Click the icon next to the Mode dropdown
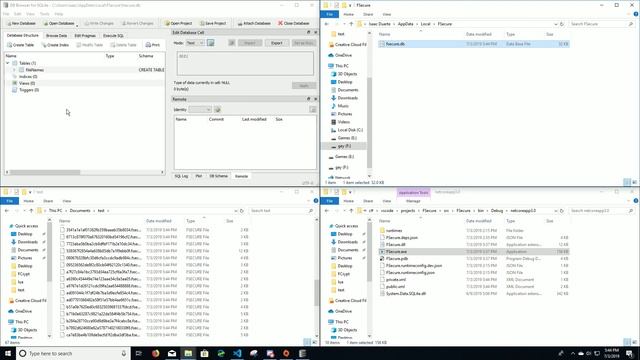 click(211, 43)
